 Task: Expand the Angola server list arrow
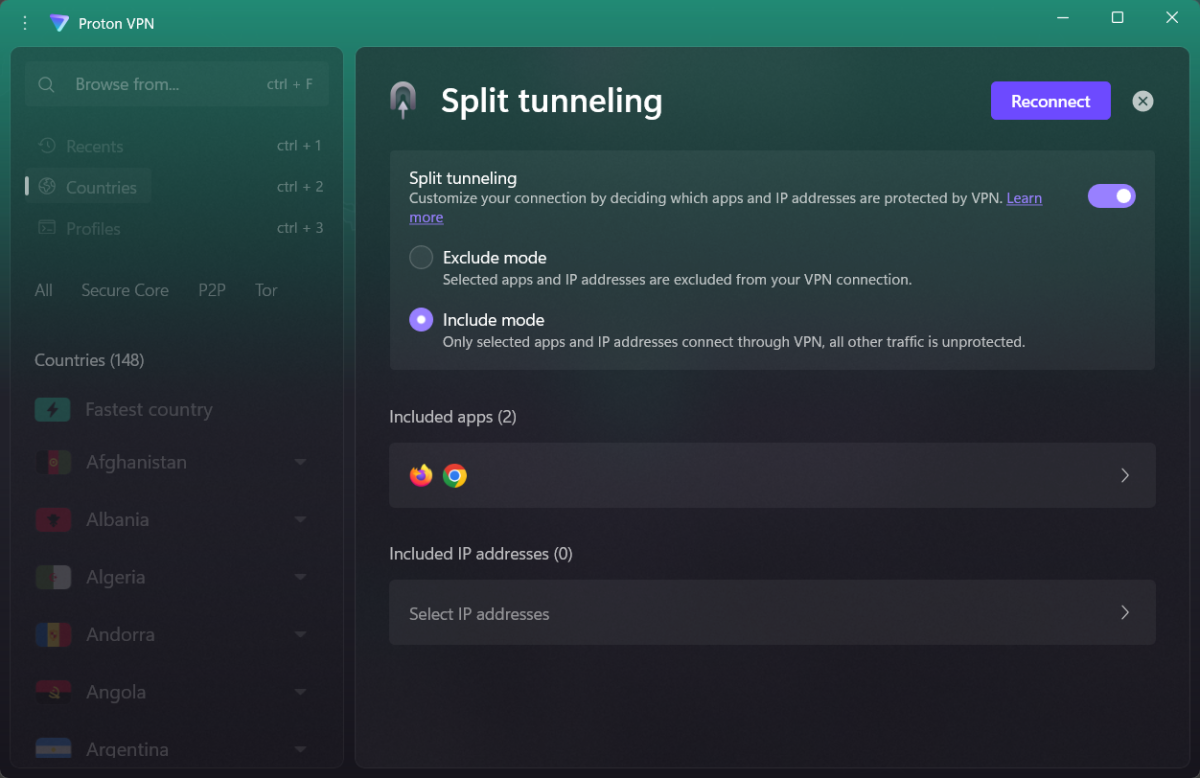tap(300, 692)
